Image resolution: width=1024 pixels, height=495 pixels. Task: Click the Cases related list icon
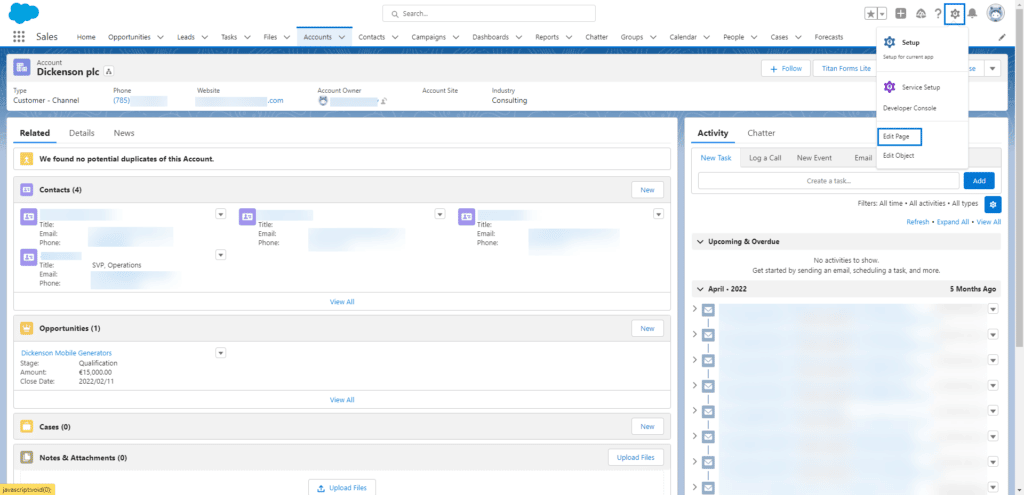[27, 426]
